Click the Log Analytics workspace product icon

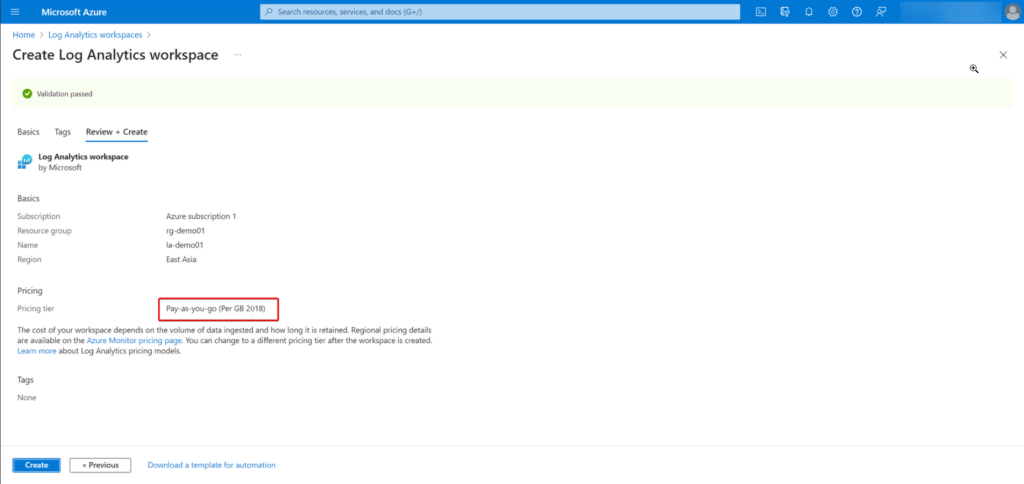pyautogui.click(x=24, y=162)
